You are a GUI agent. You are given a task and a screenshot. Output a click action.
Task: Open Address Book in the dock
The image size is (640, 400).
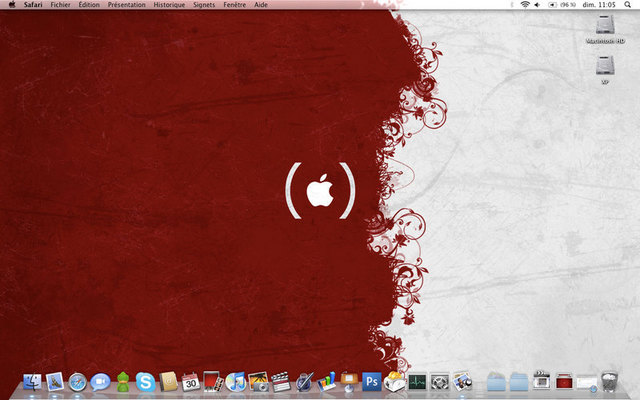168,382
